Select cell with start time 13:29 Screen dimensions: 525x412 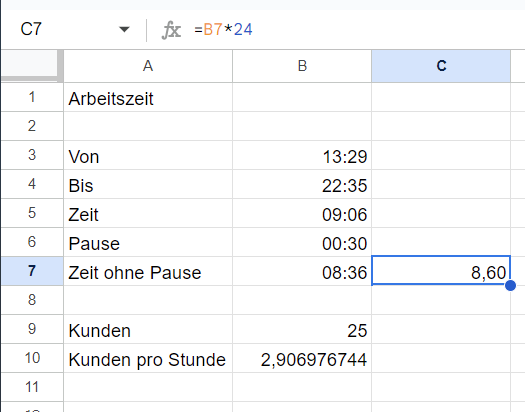click(x=302, y=155)
